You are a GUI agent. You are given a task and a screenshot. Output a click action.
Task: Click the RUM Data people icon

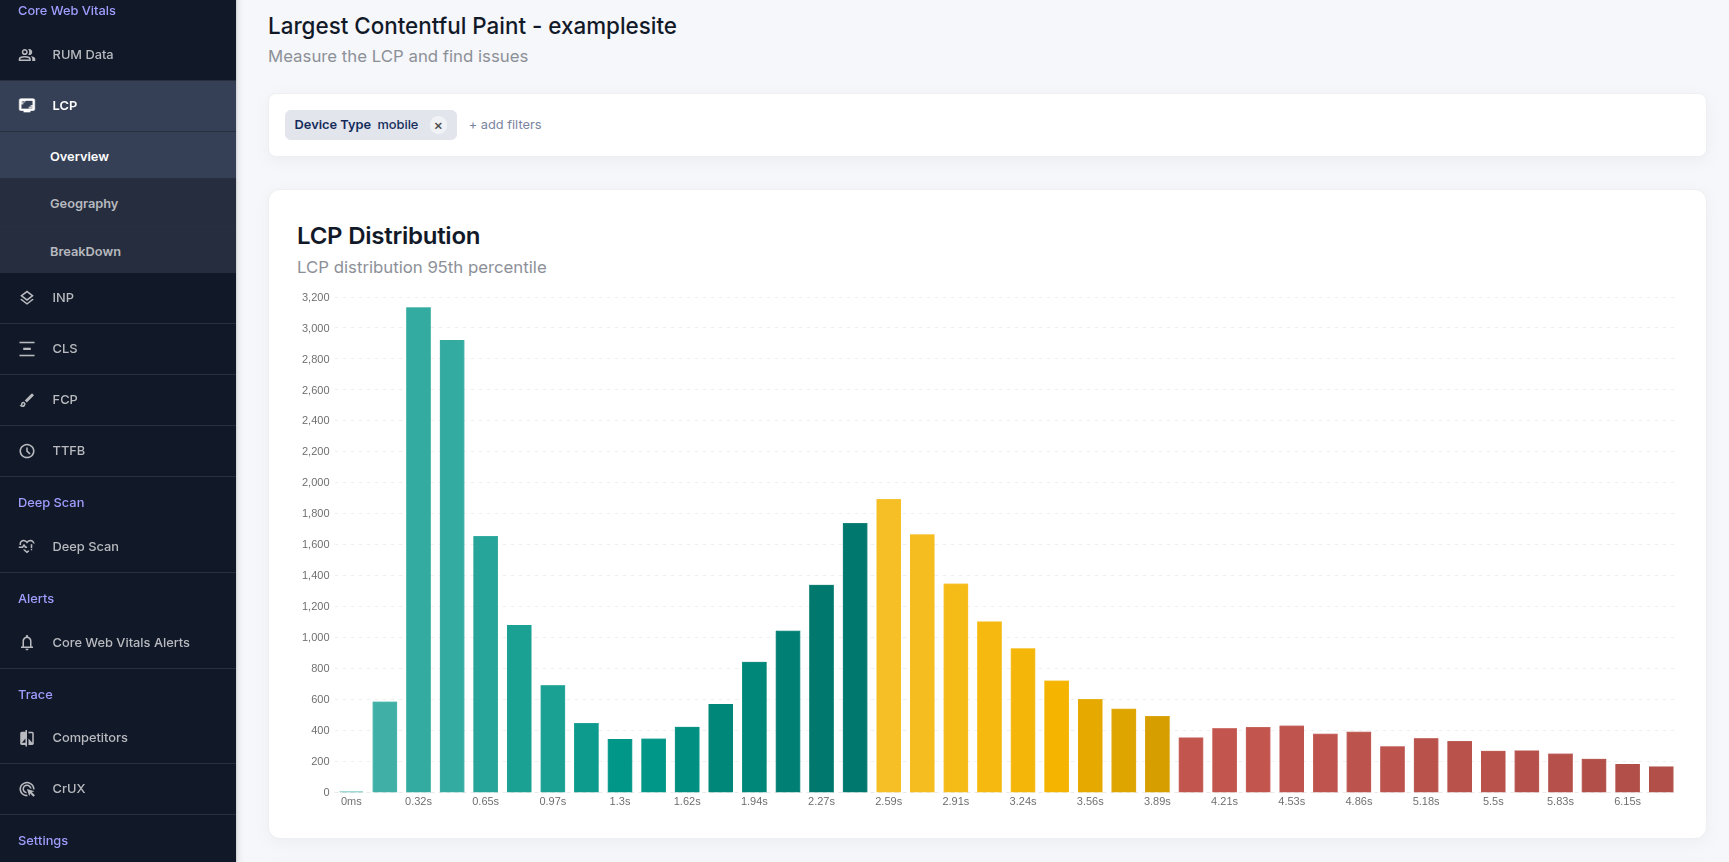(x=27, y=55)
